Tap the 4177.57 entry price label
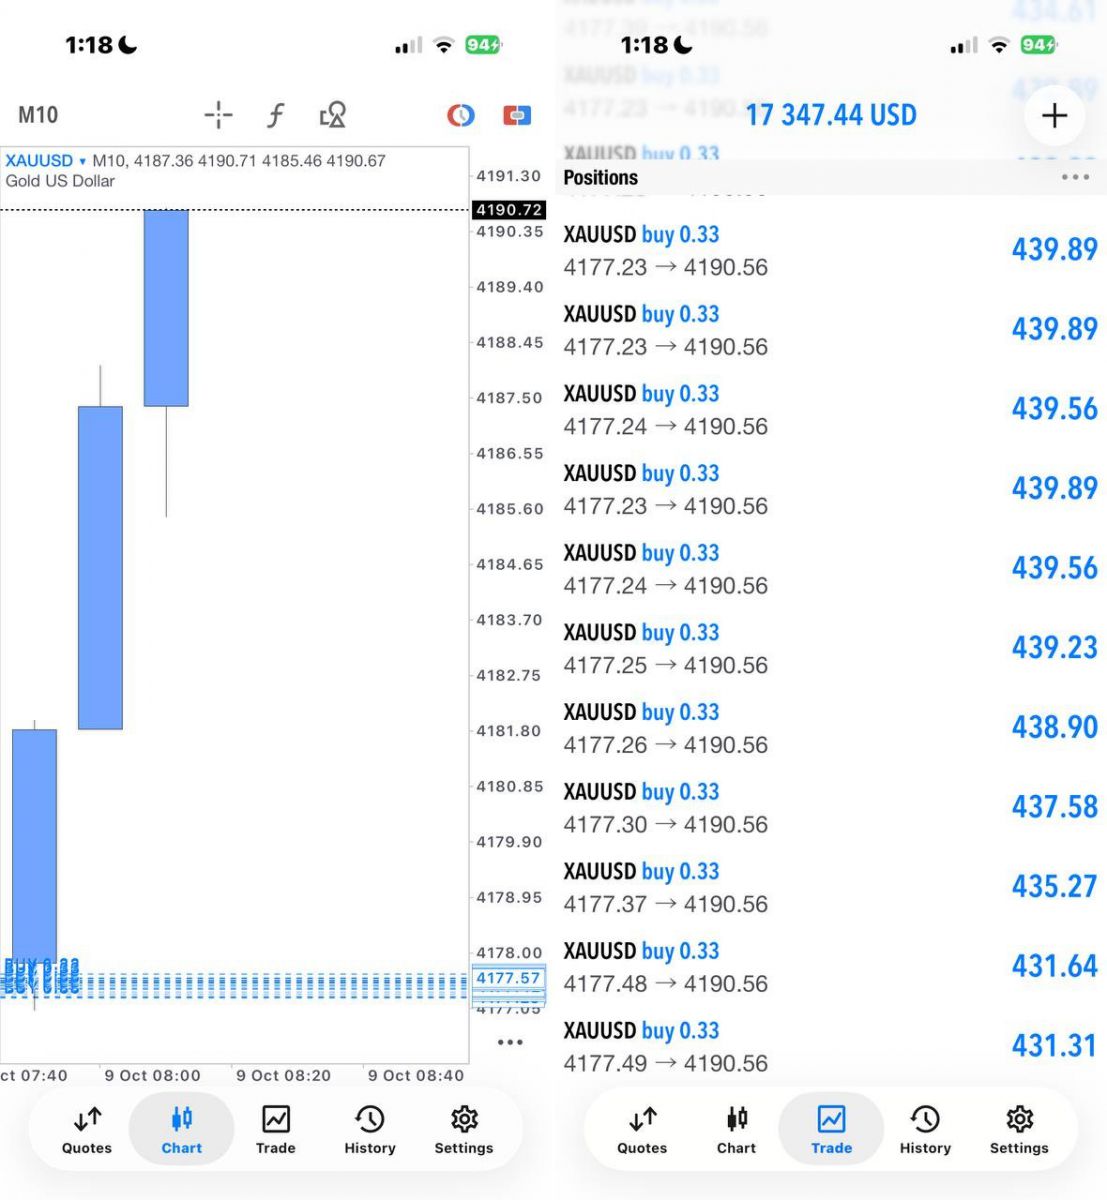1107x1200 pixels. pyautogui.click(x=509, y=978)
